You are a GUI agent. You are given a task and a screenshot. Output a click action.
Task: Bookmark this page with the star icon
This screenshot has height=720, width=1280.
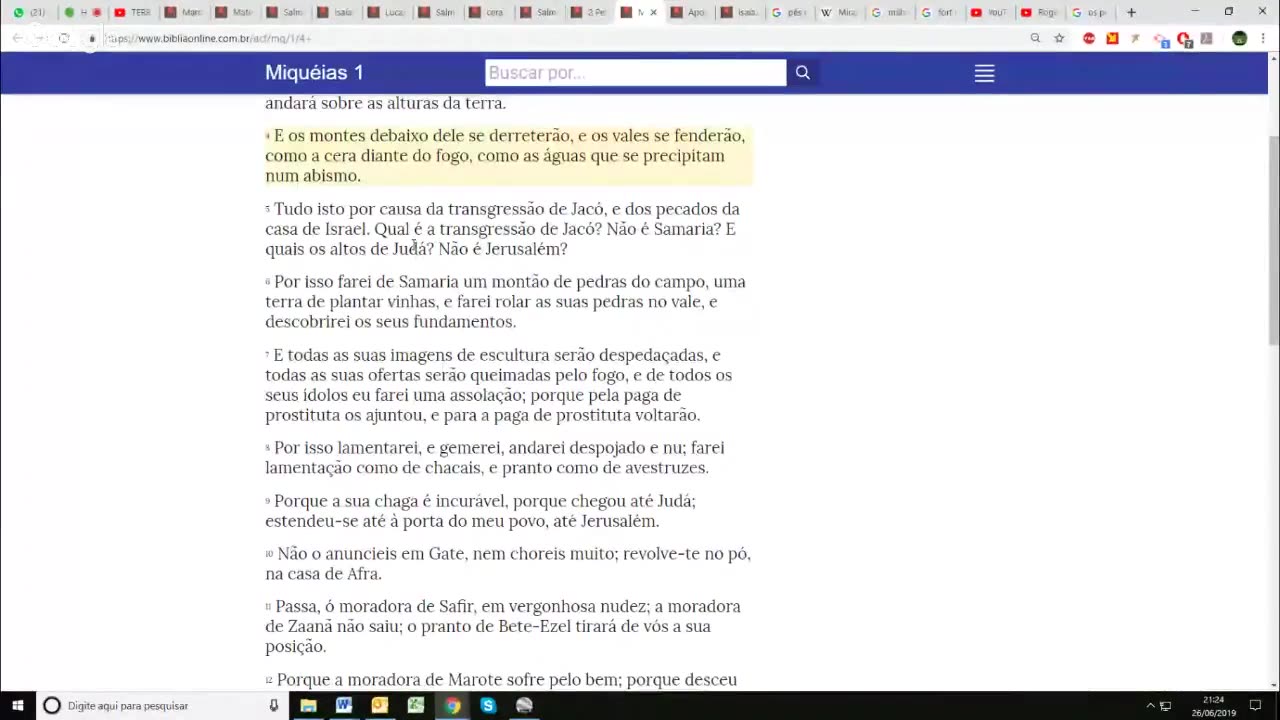(1059, 38)
